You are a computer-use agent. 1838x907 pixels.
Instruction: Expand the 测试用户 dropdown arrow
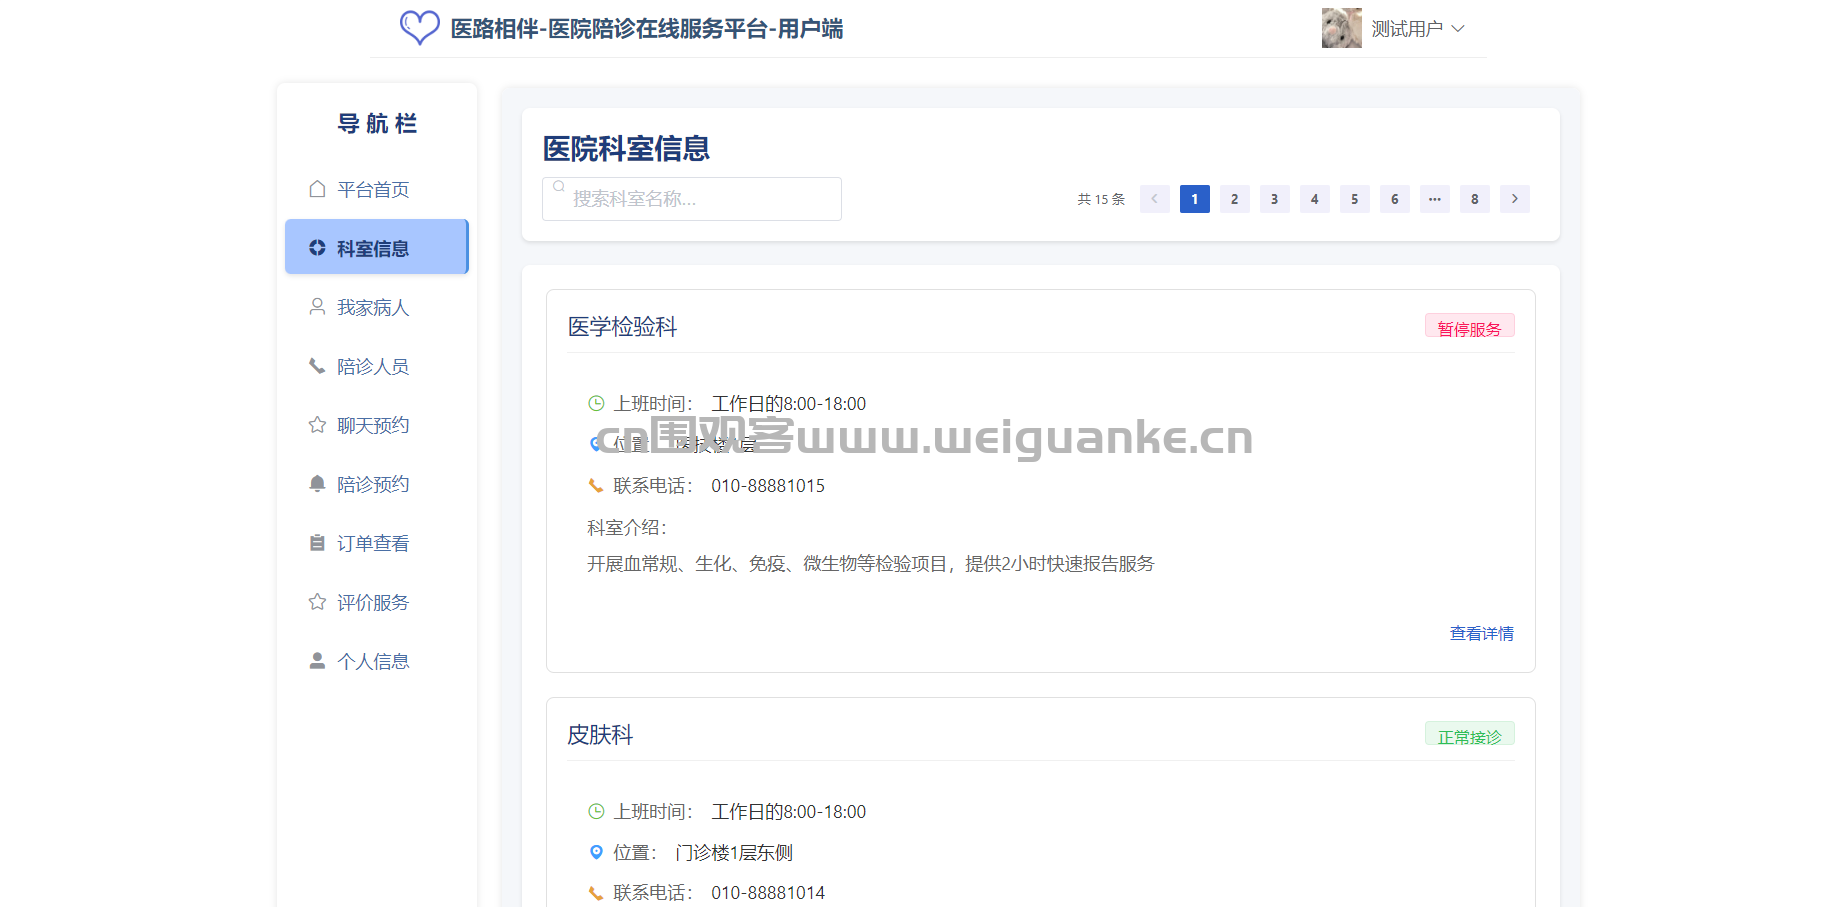(1458, 29)
